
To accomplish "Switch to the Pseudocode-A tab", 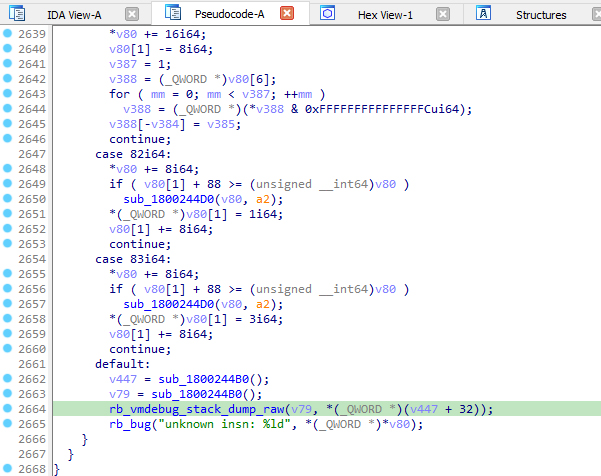I will [229, 14].
